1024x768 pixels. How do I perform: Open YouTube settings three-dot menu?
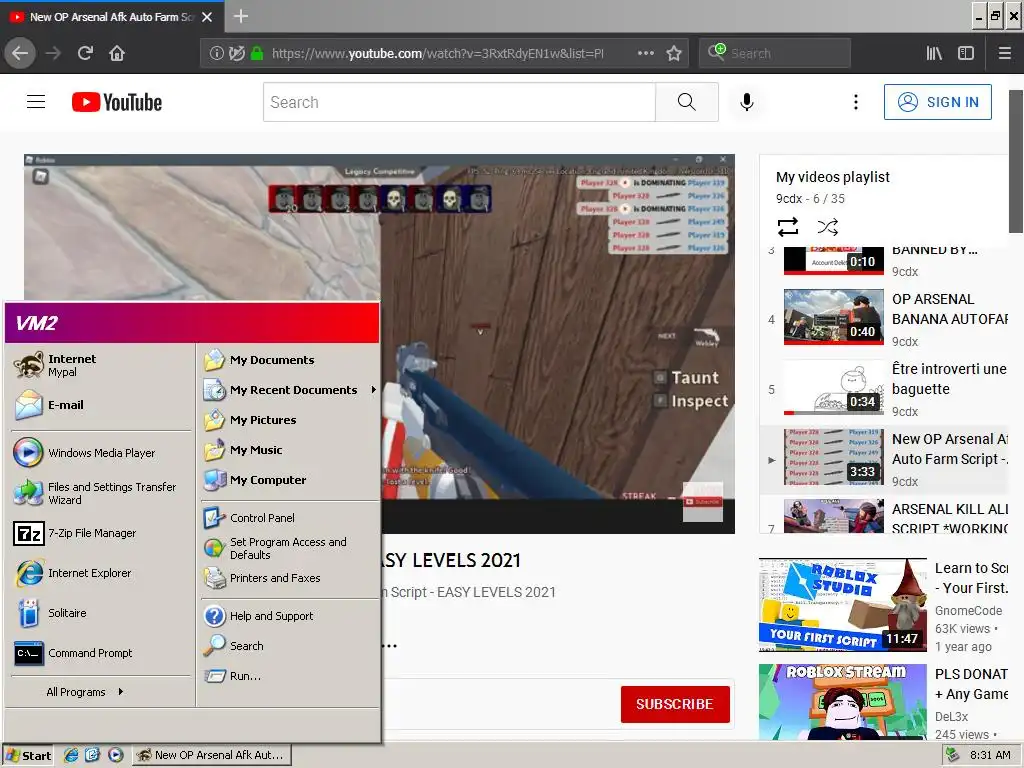(x=856, y=102)
